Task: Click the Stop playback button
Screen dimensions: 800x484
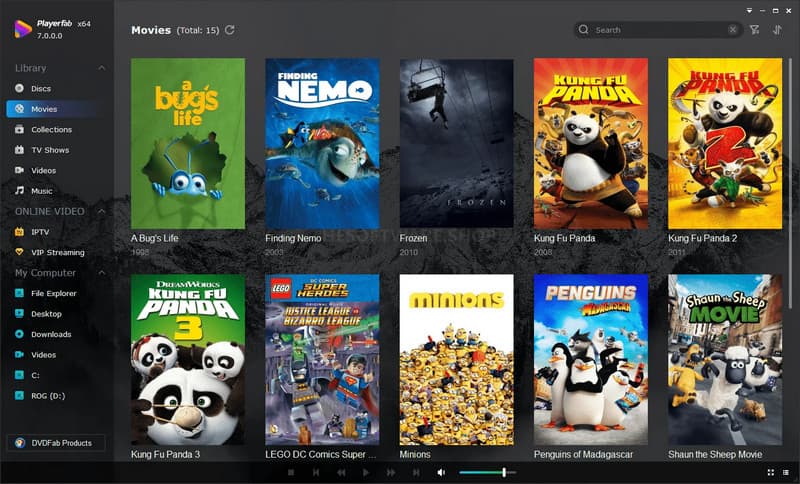Action: click(x=291, y=473)
